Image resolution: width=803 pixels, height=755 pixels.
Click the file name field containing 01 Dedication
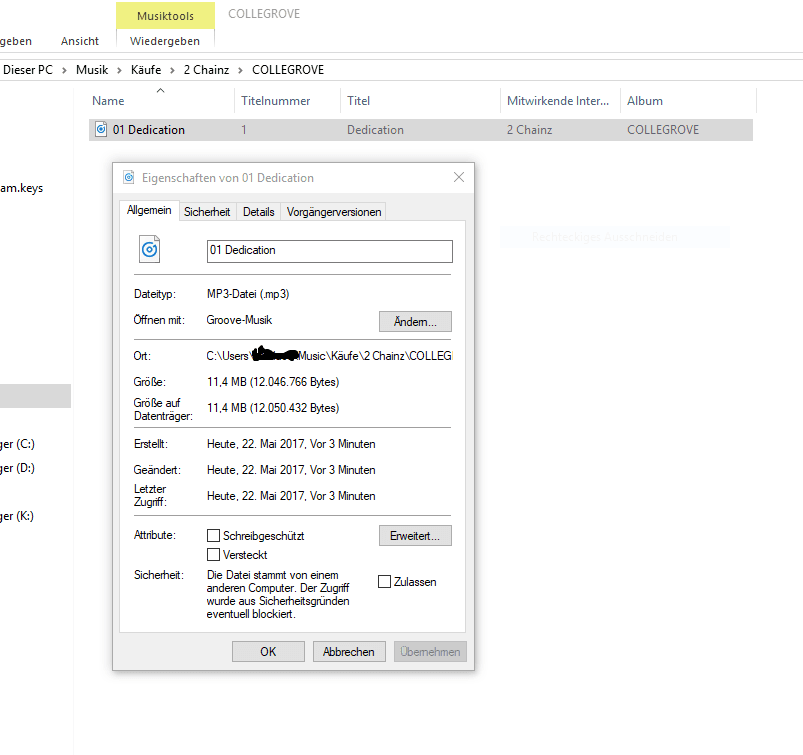pos(330,251)
